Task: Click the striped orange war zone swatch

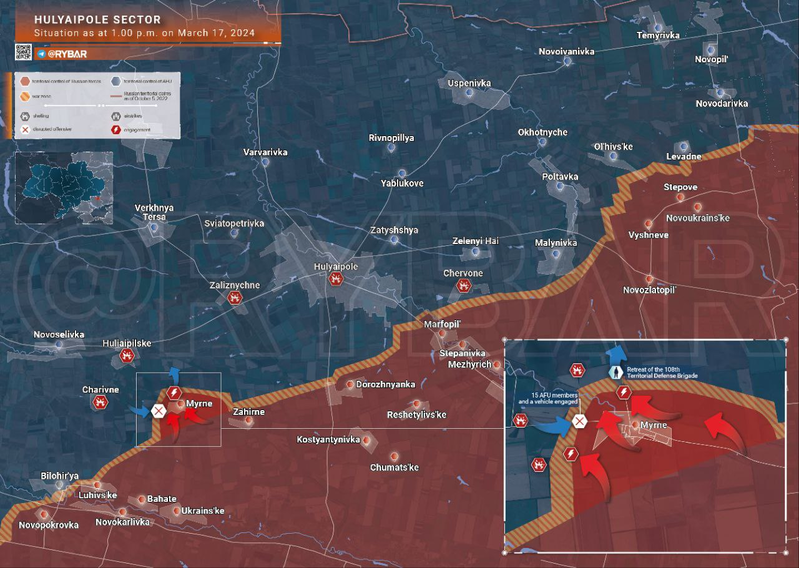Action: point(23,97)
